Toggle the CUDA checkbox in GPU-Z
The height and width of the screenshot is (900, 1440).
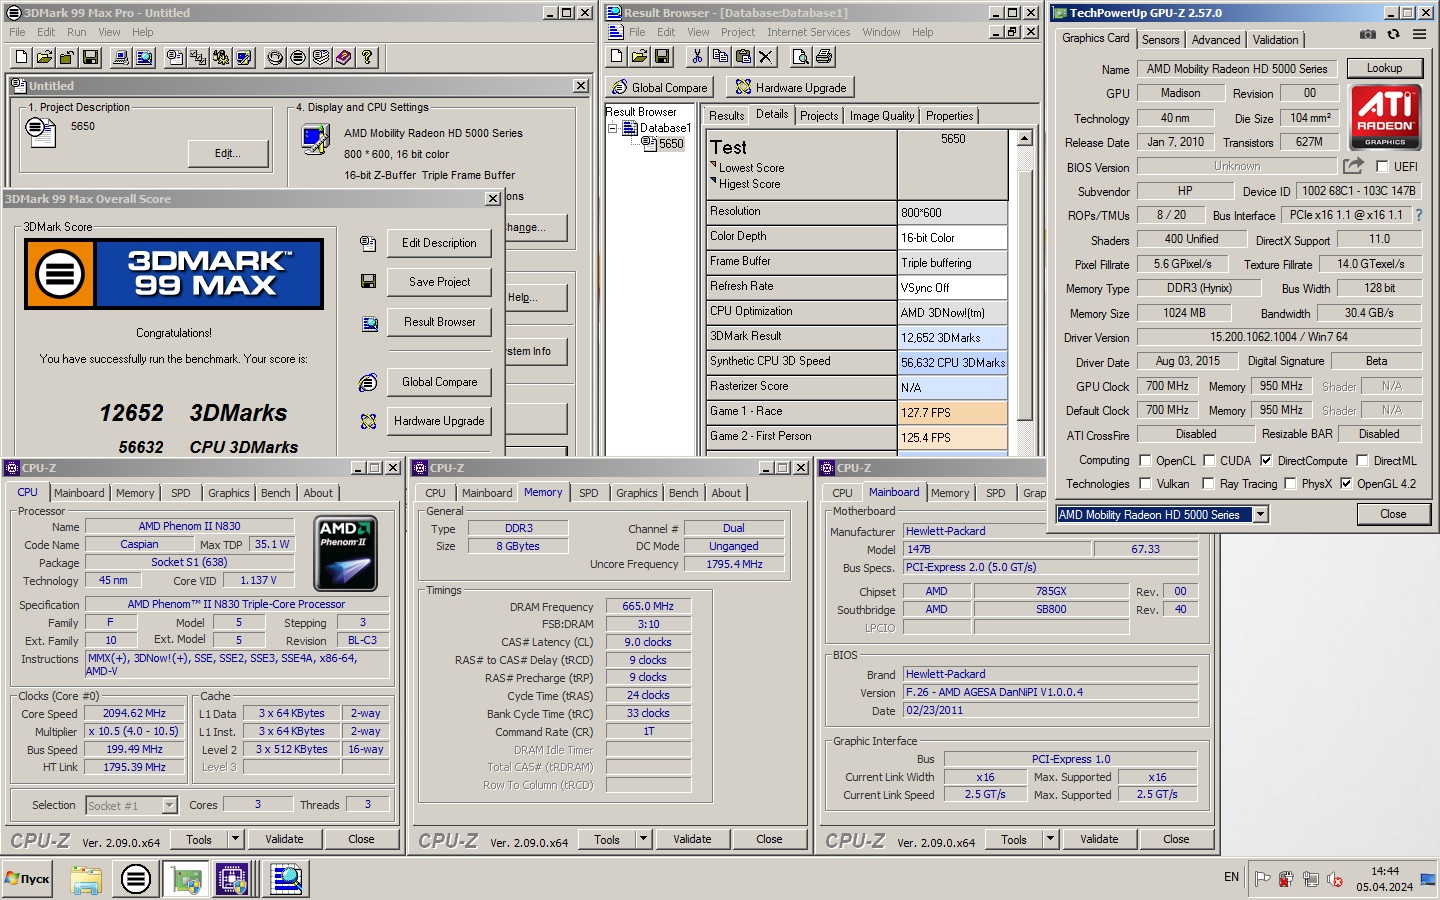(x=1209, y=461)
